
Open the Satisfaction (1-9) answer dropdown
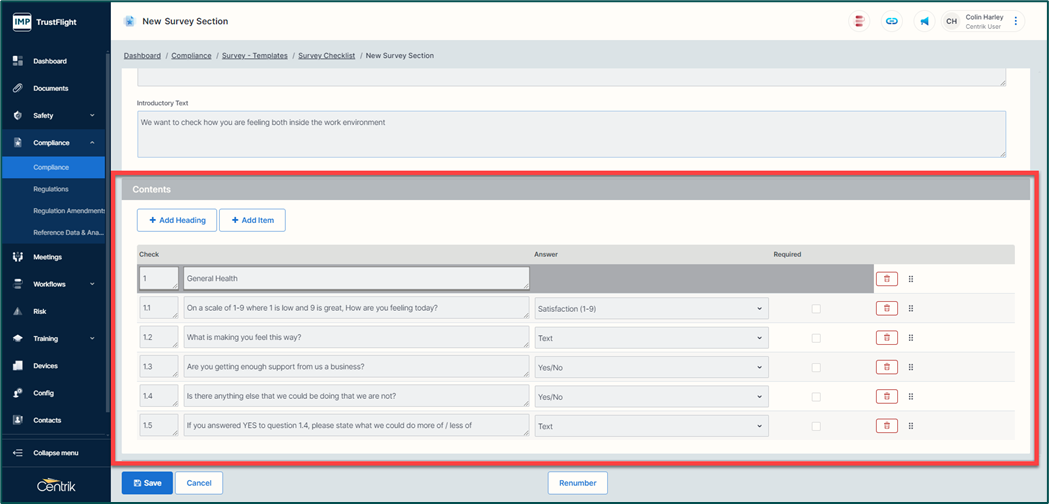[x=651, y=309]
